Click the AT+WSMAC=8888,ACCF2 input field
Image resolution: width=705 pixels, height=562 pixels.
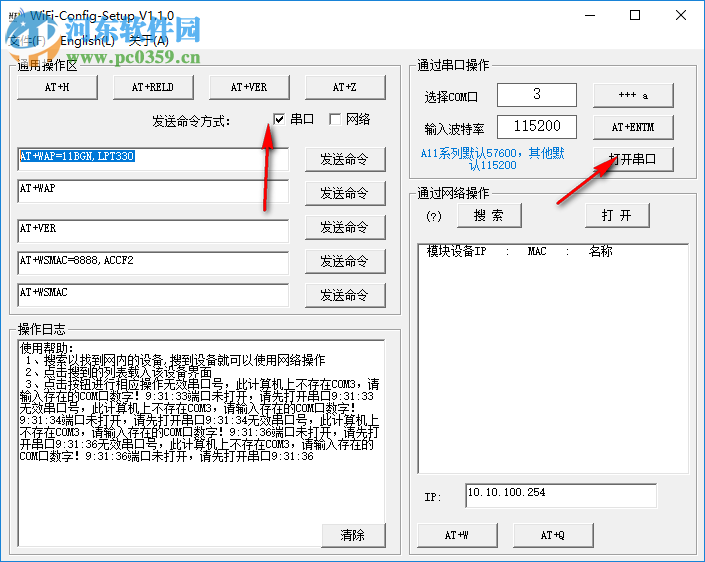pos(153,263)
